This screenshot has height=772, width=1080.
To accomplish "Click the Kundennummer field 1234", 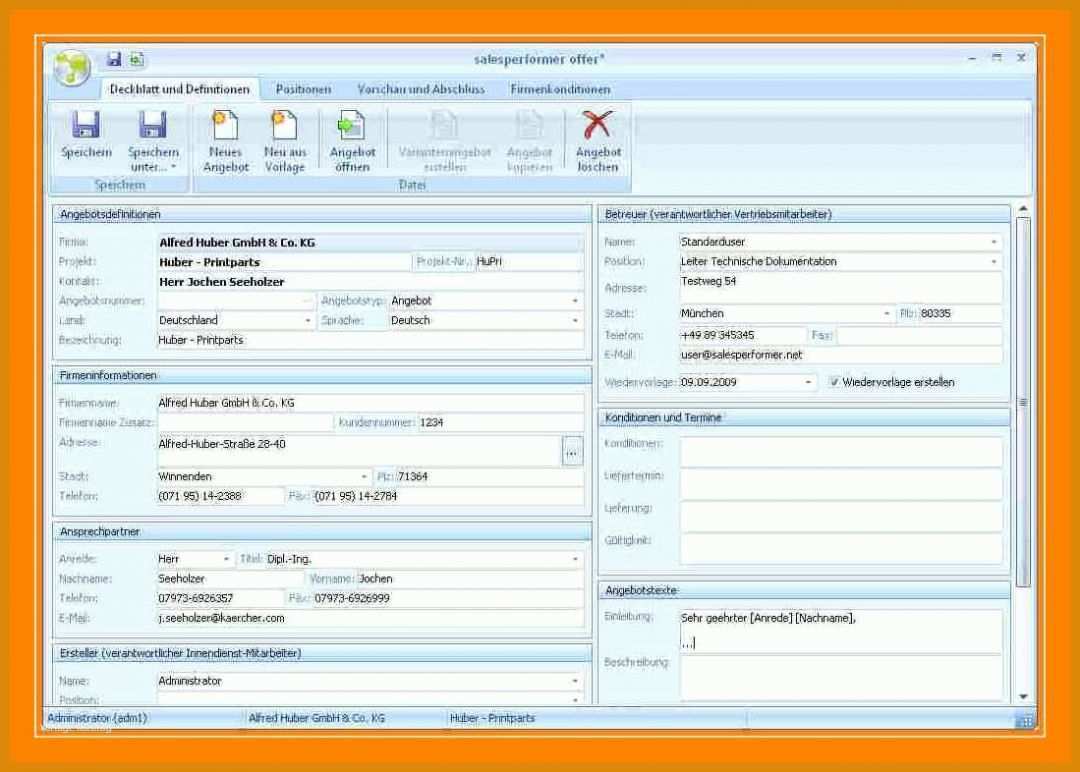I will [x=501, y=423].
